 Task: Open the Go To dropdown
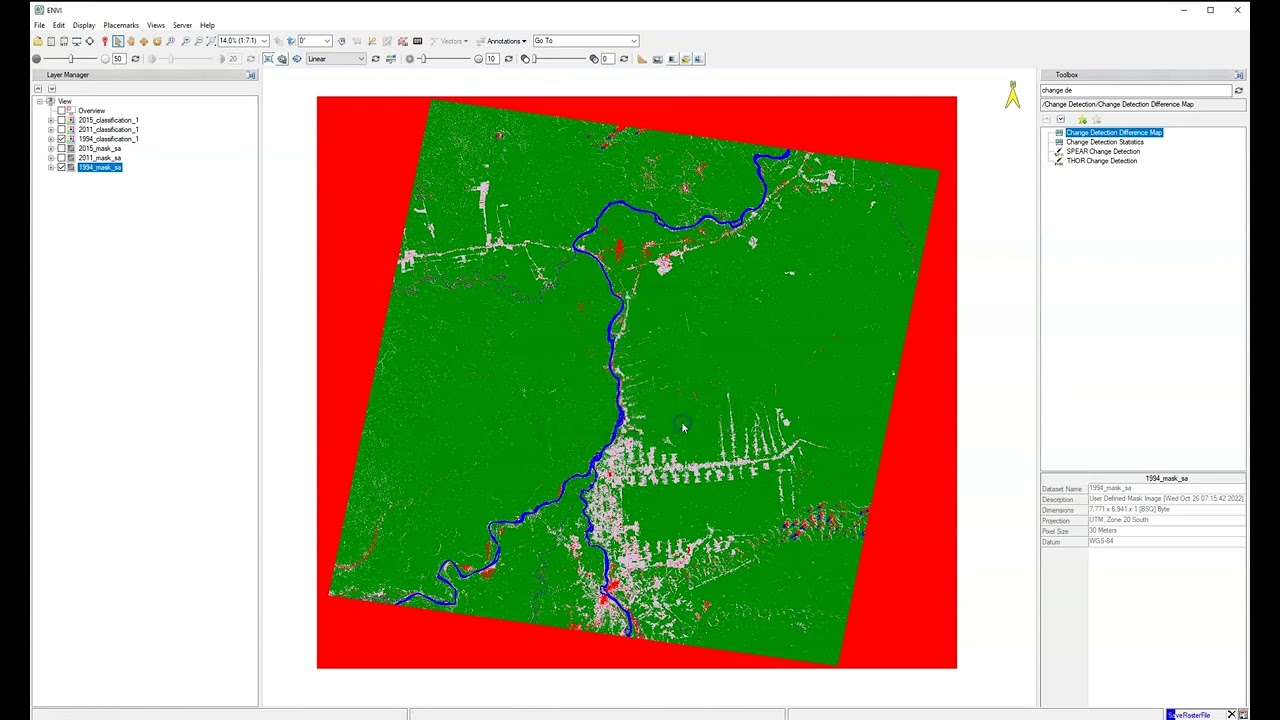point(634,41)
